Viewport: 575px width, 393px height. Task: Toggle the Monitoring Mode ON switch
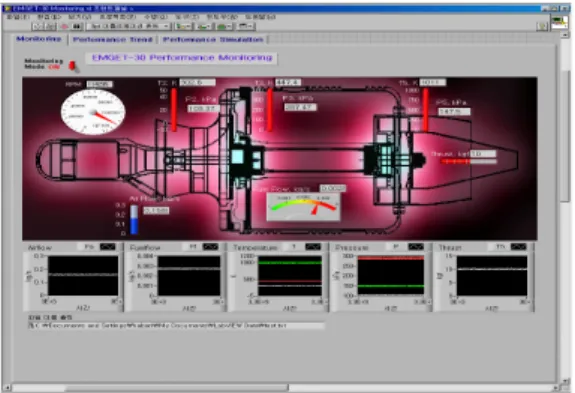coord(73,66)
